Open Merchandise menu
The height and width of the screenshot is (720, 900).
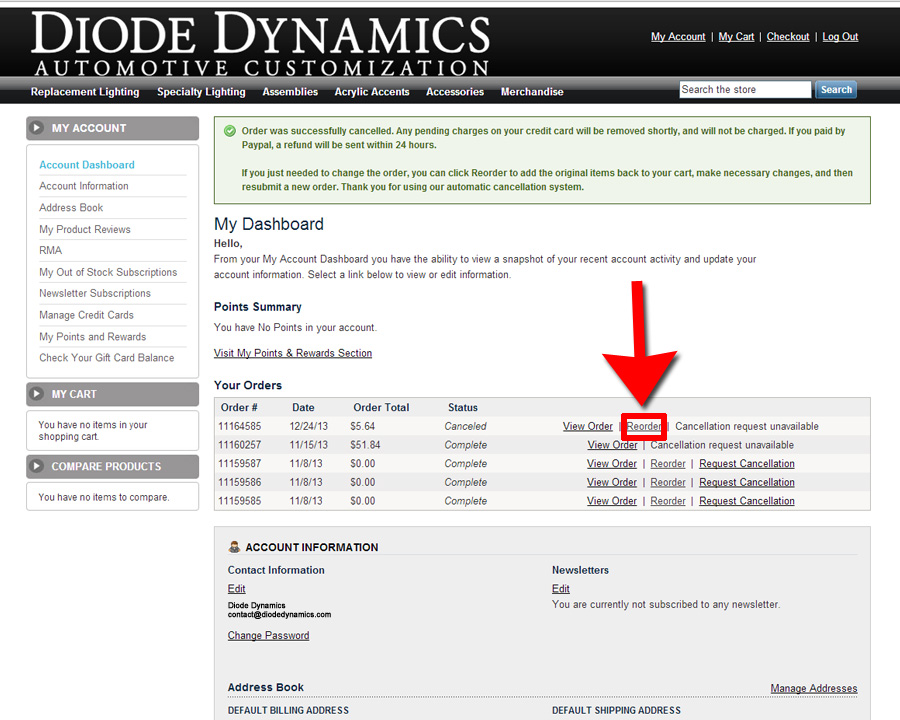point(532,92)
